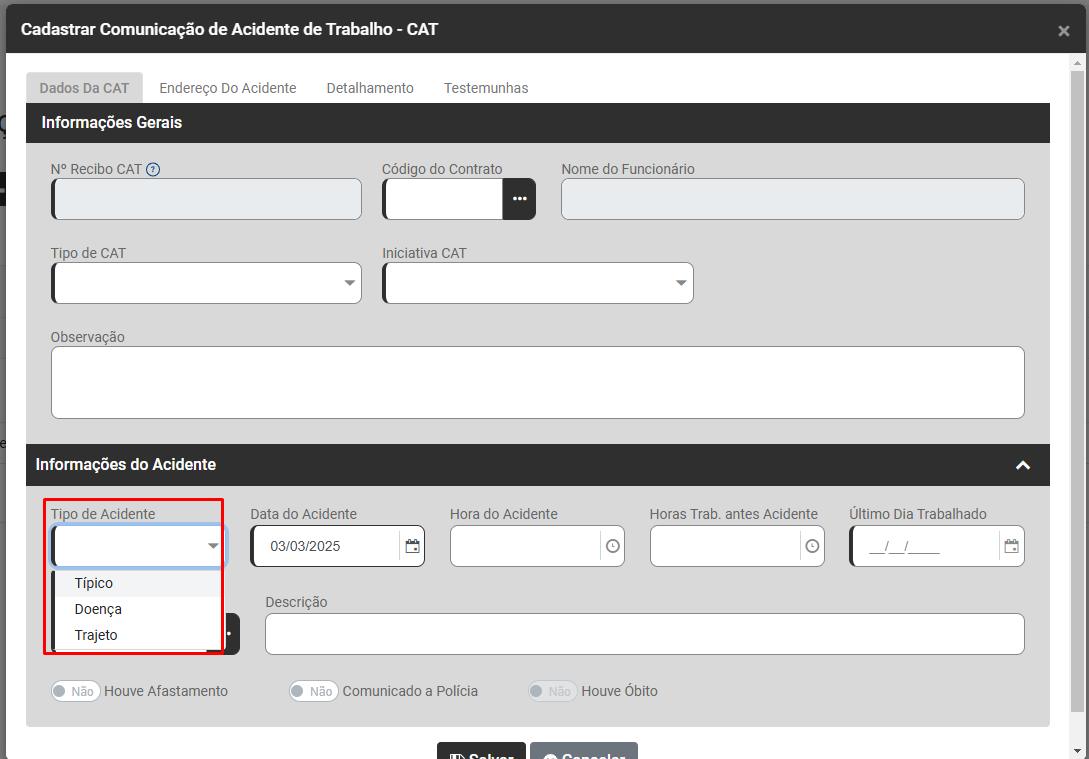
Task: Select the Típico accident type option
Action: 138,584
